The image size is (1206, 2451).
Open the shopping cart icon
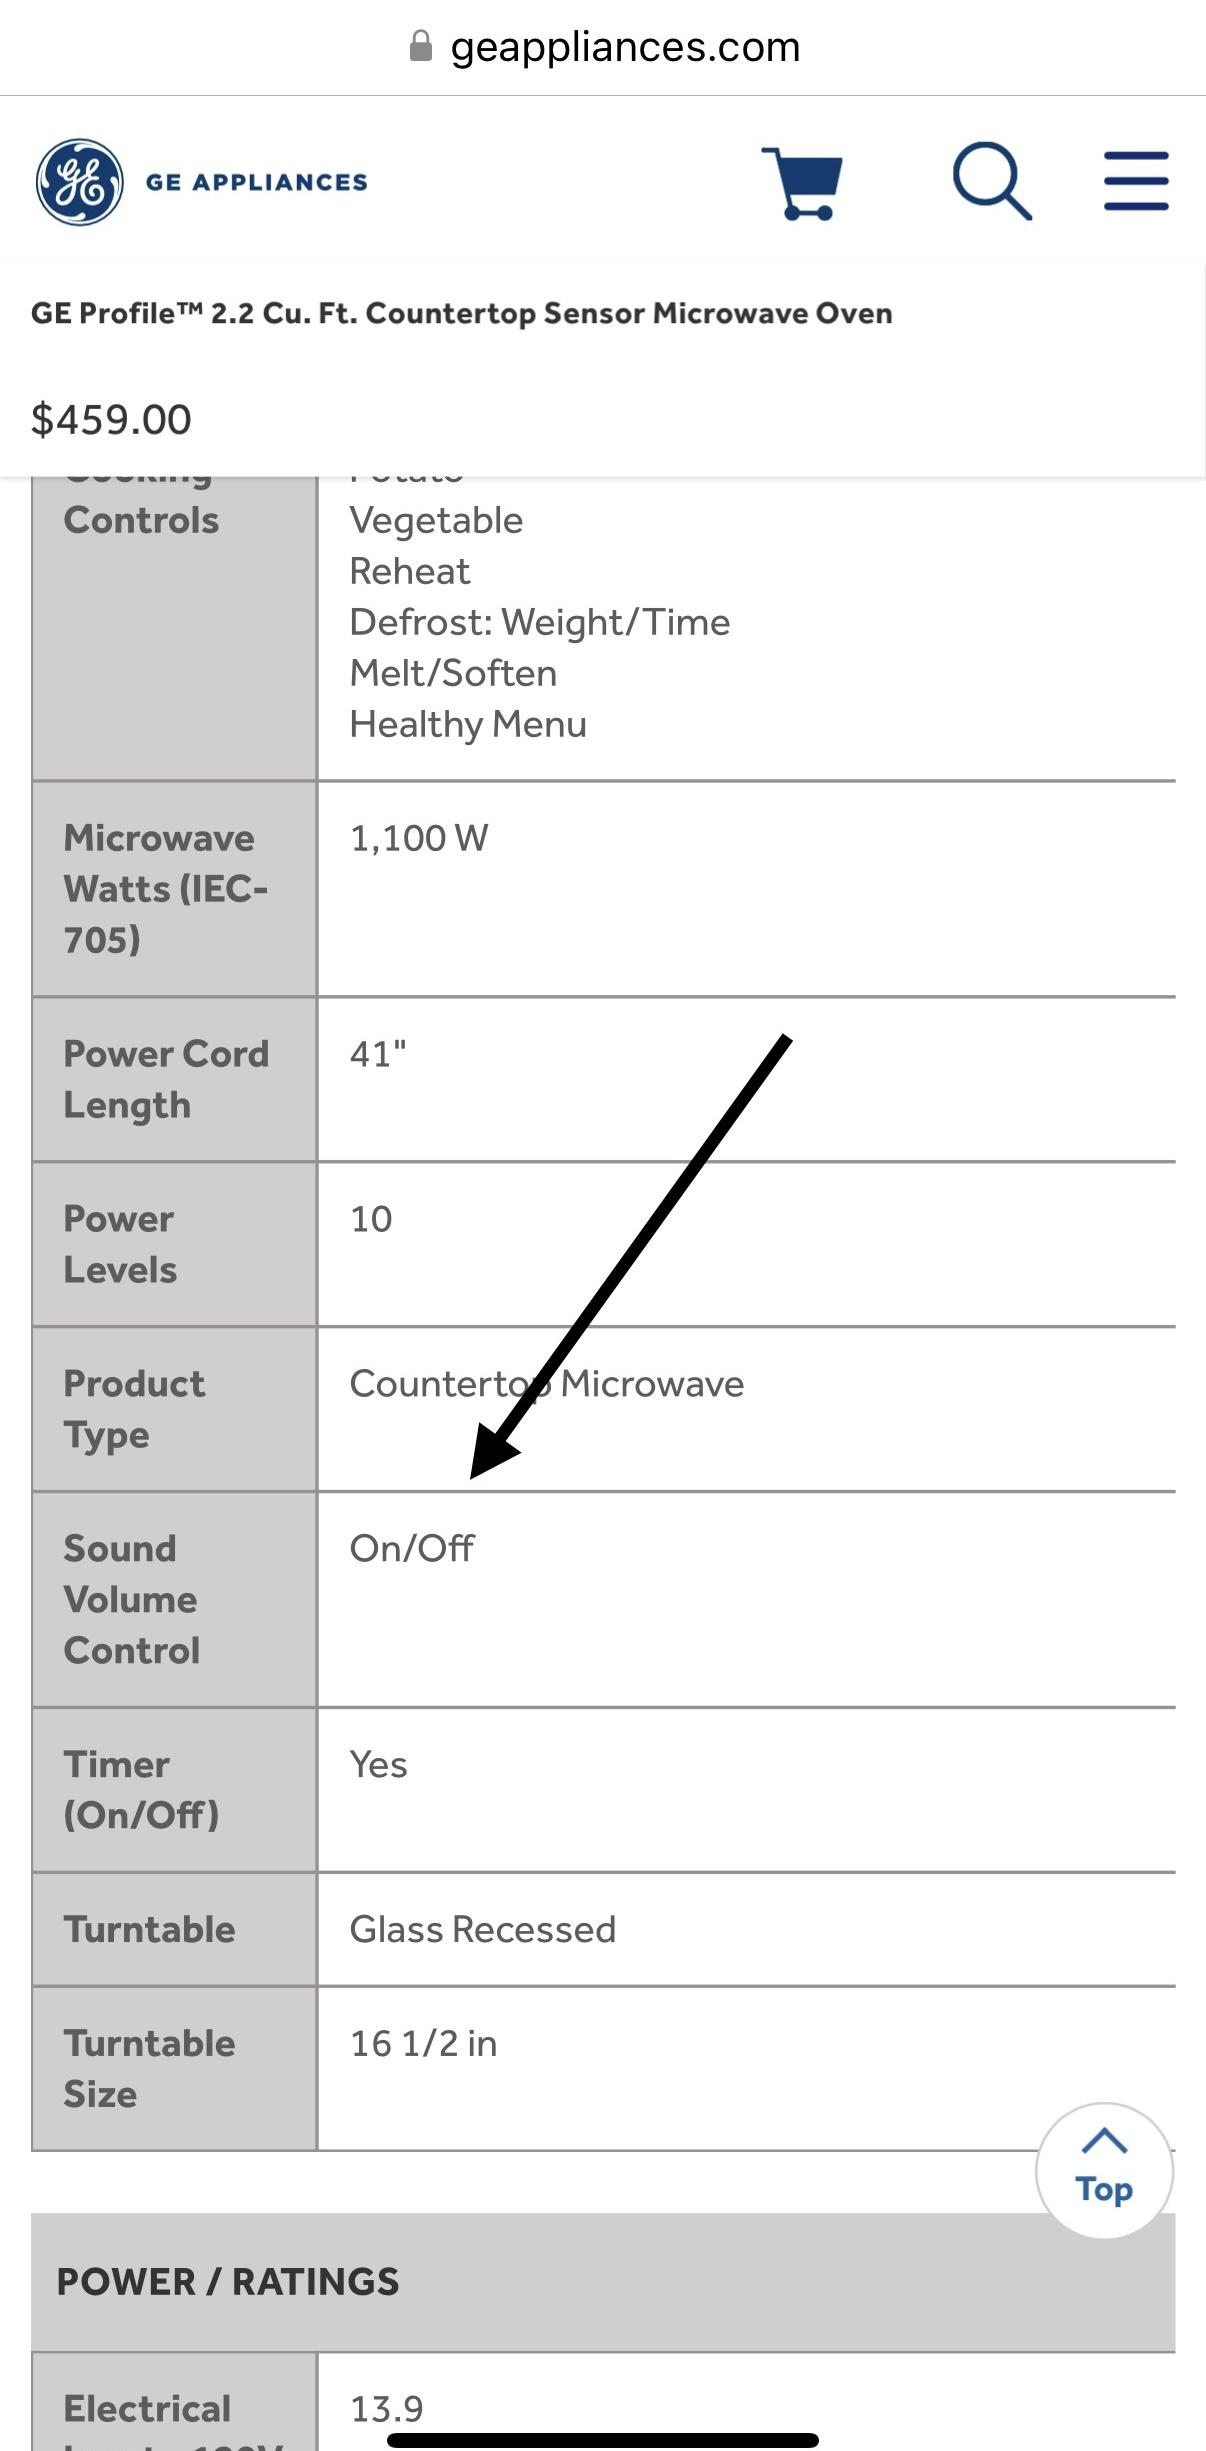(802, 183)
